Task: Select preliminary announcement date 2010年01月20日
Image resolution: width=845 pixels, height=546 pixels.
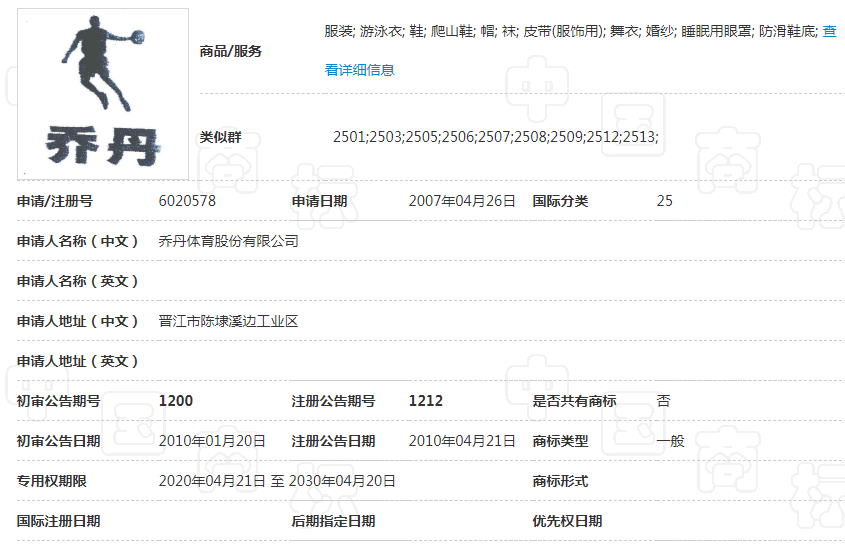Action: 212,441
